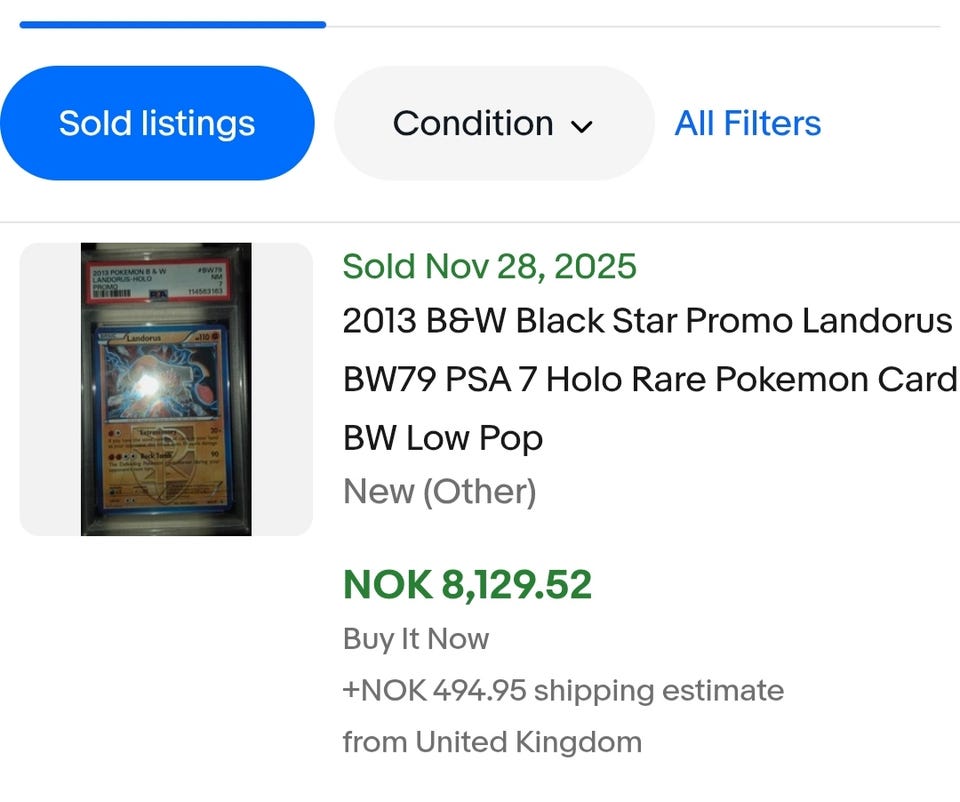This screenshot has width=960, height=802.
Task: Click the BW Low Pop title line
Action: [x=442, y=437]
